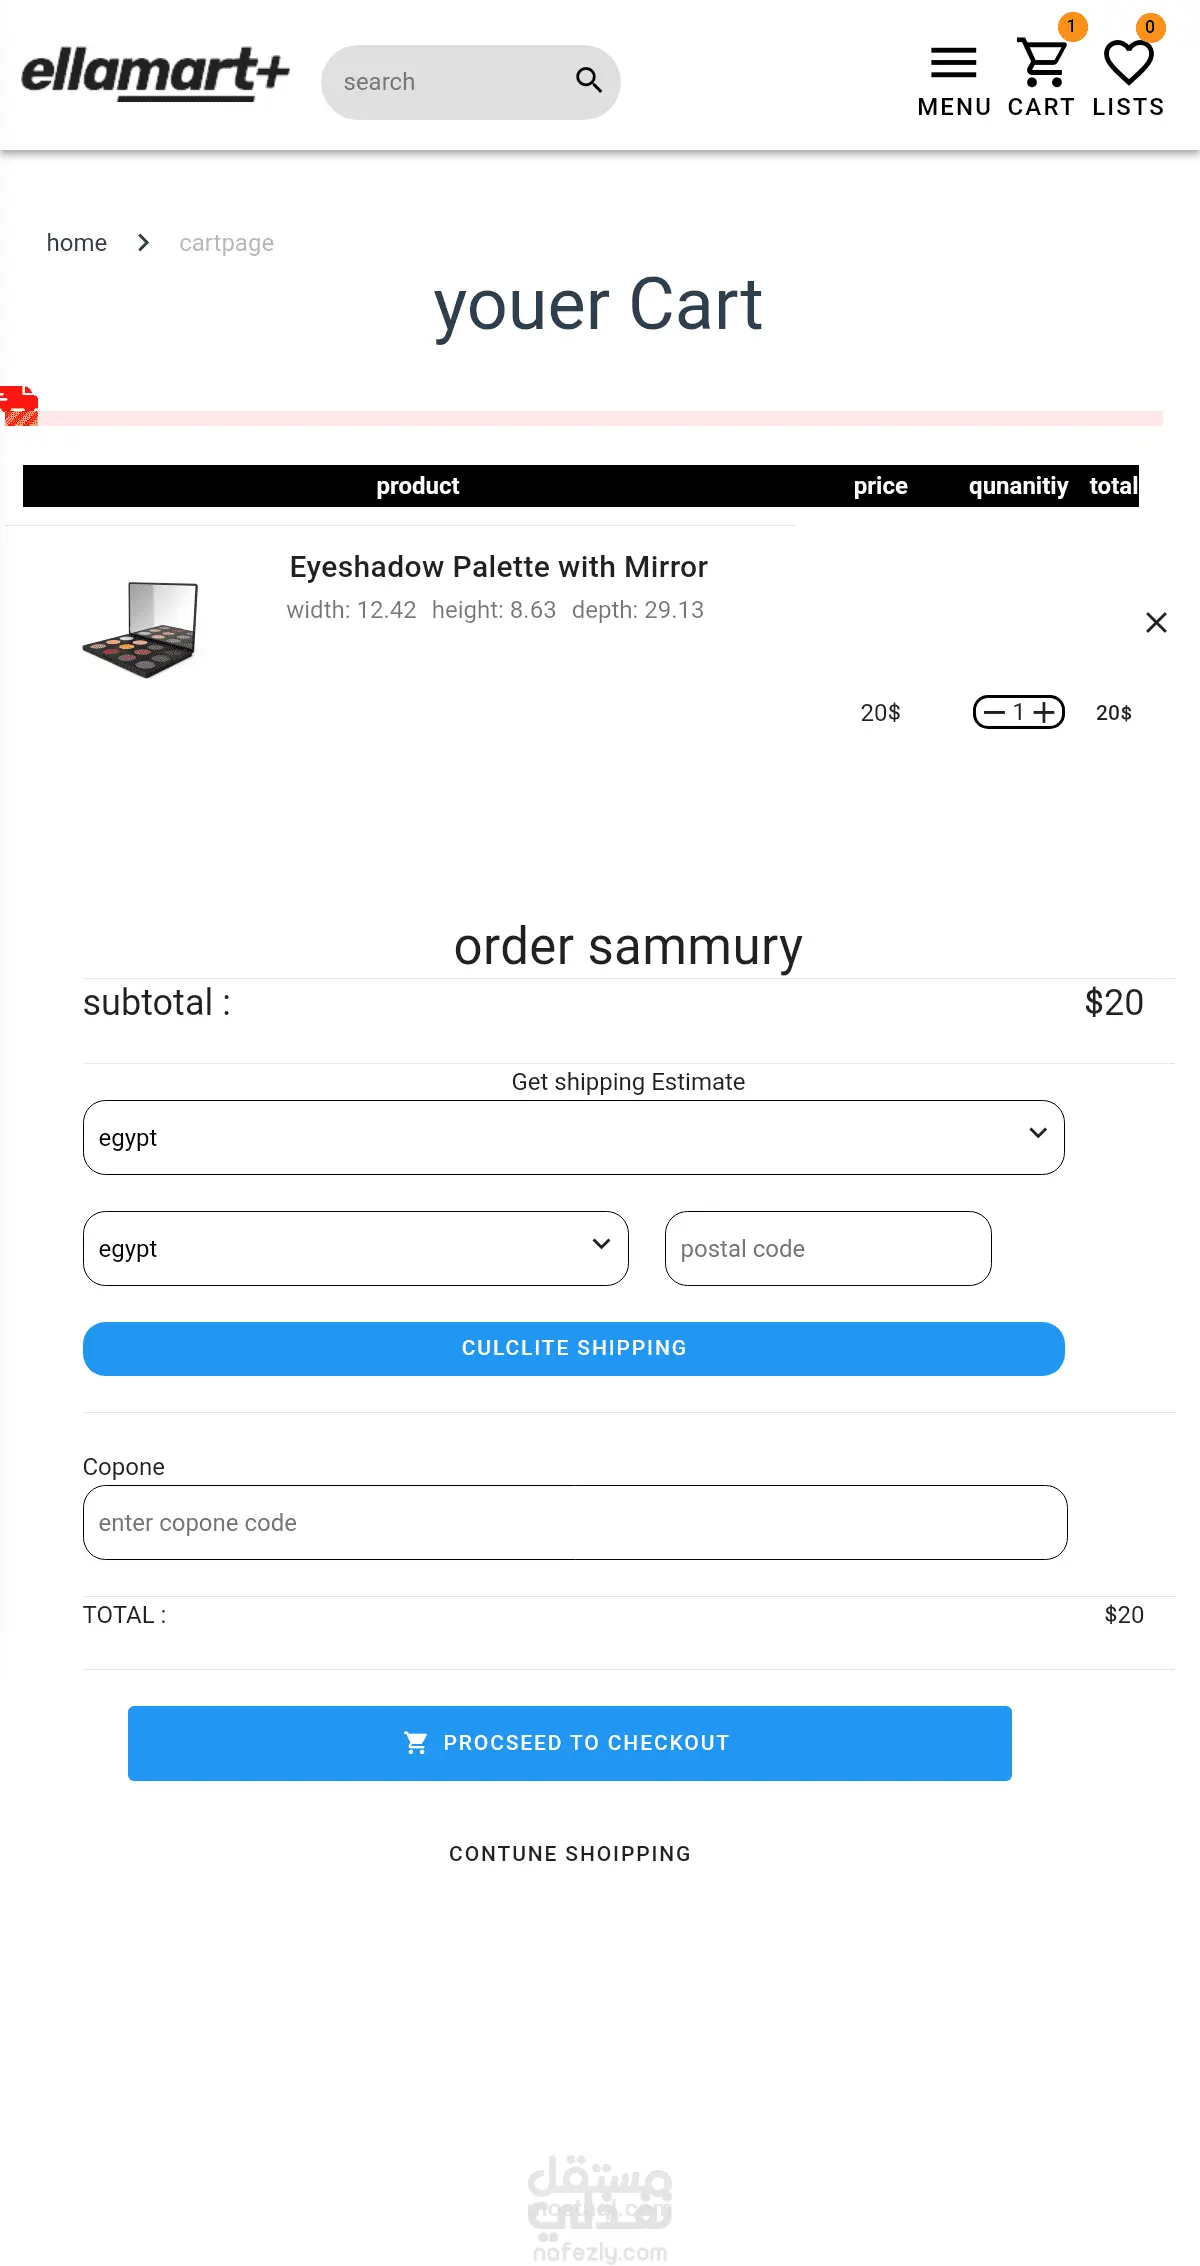Go to home breadcrumb link

pyautogui.click(x=77, y=243)
